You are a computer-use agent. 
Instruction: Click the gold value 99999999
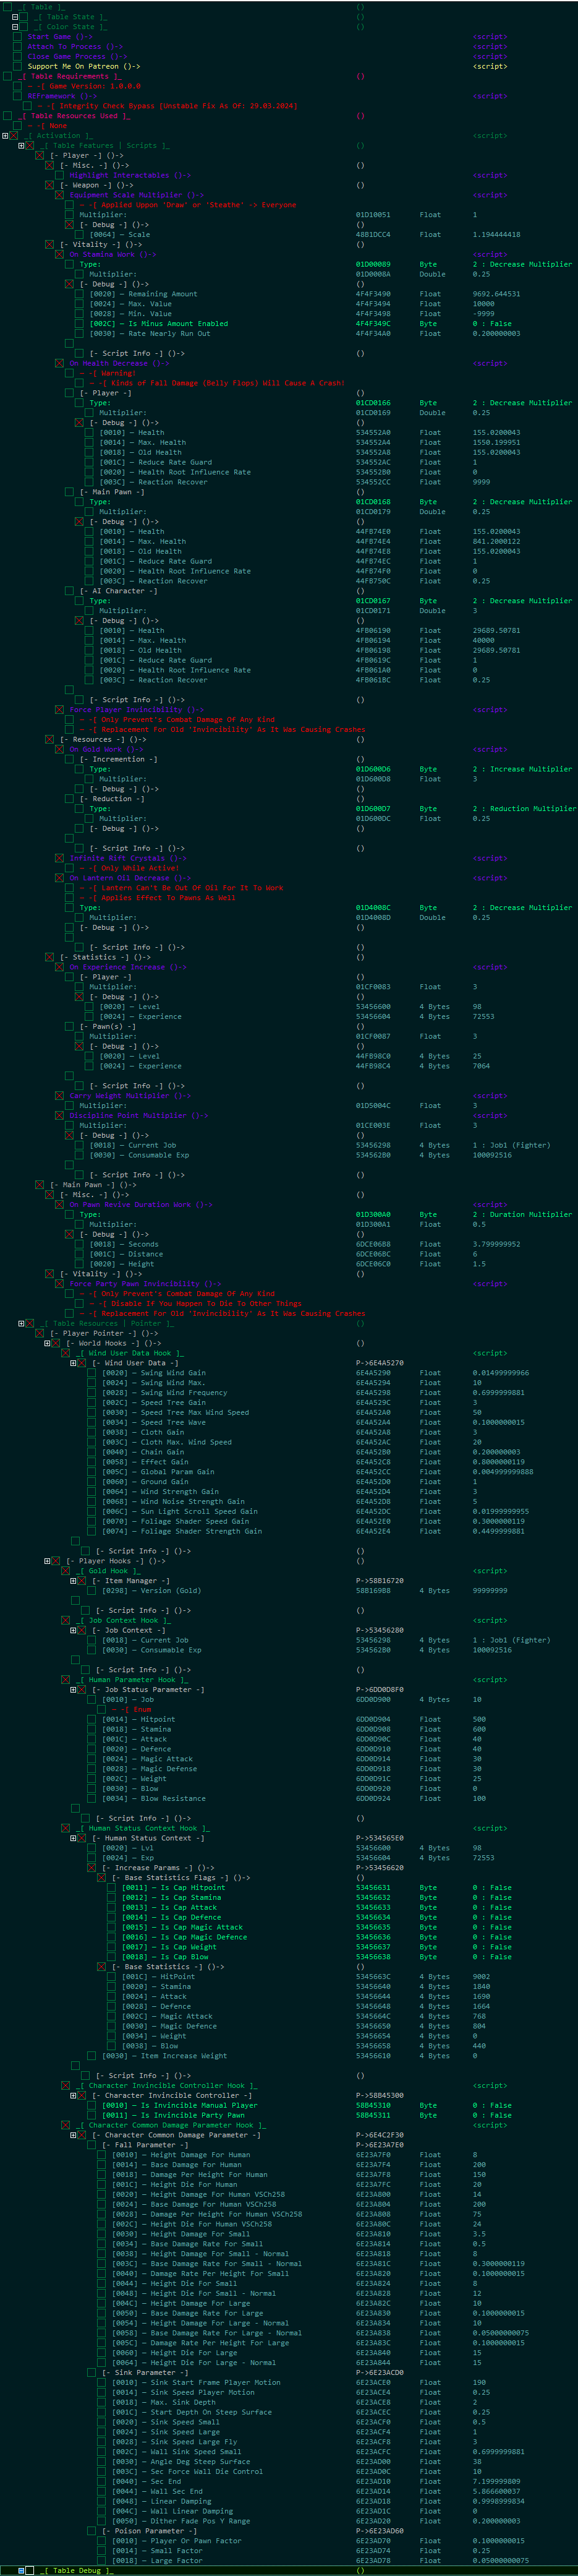[x=490, y=1590]
